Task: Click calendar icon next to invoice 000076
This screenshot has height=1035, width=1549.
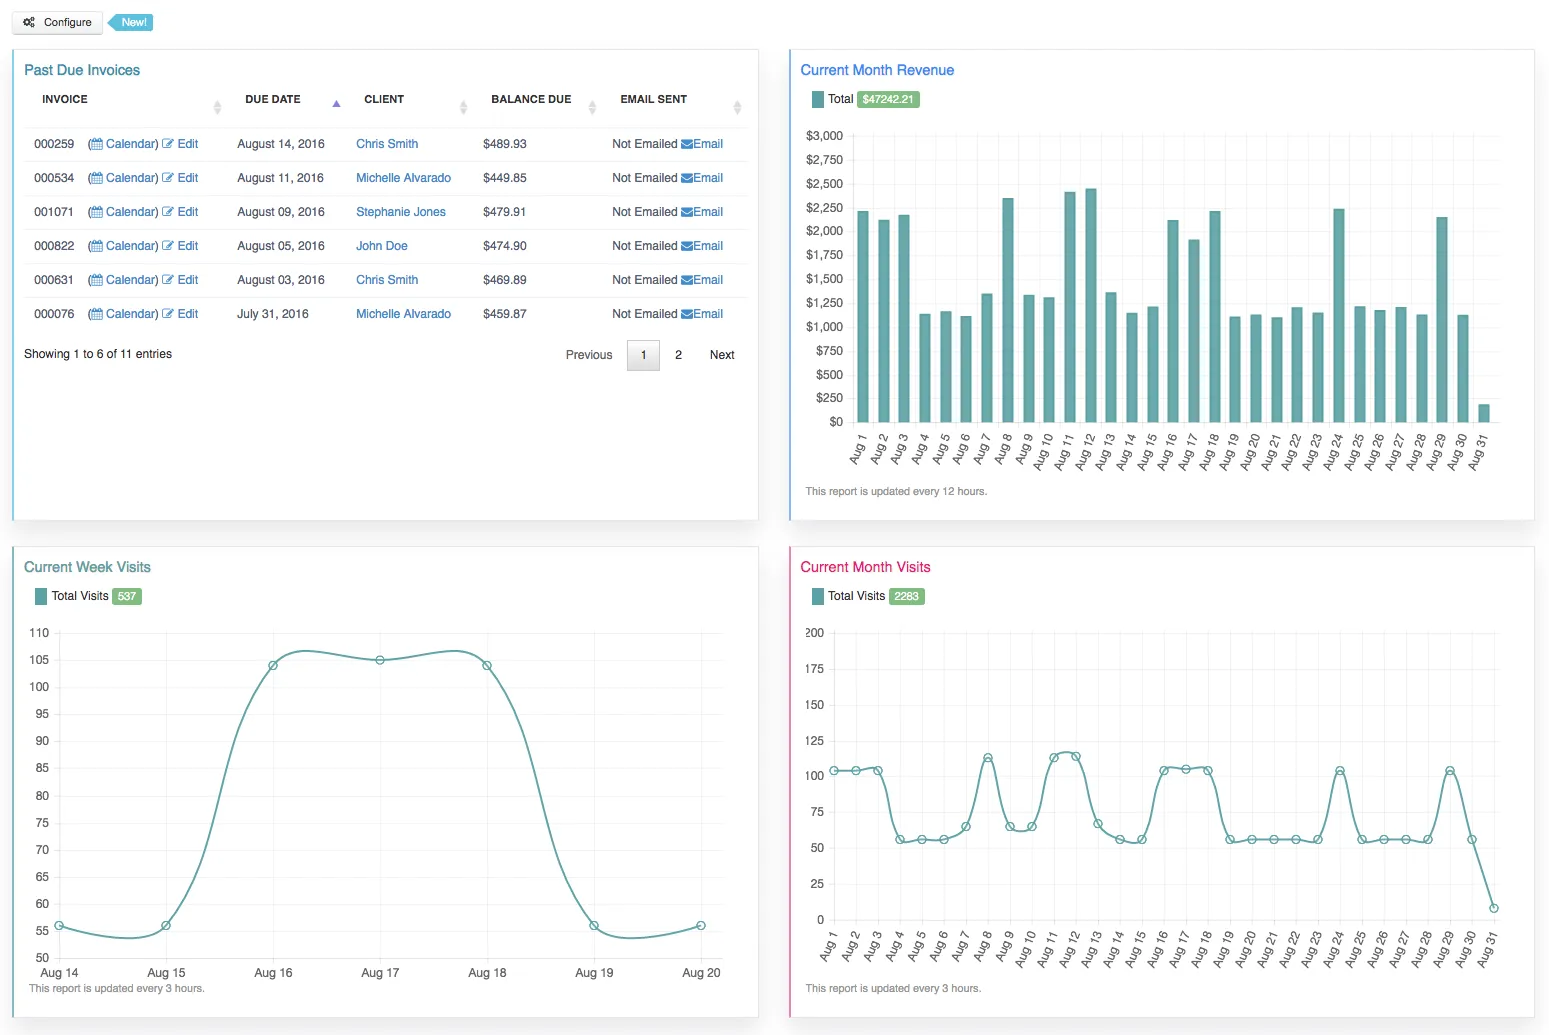Action: coord(96,314)
